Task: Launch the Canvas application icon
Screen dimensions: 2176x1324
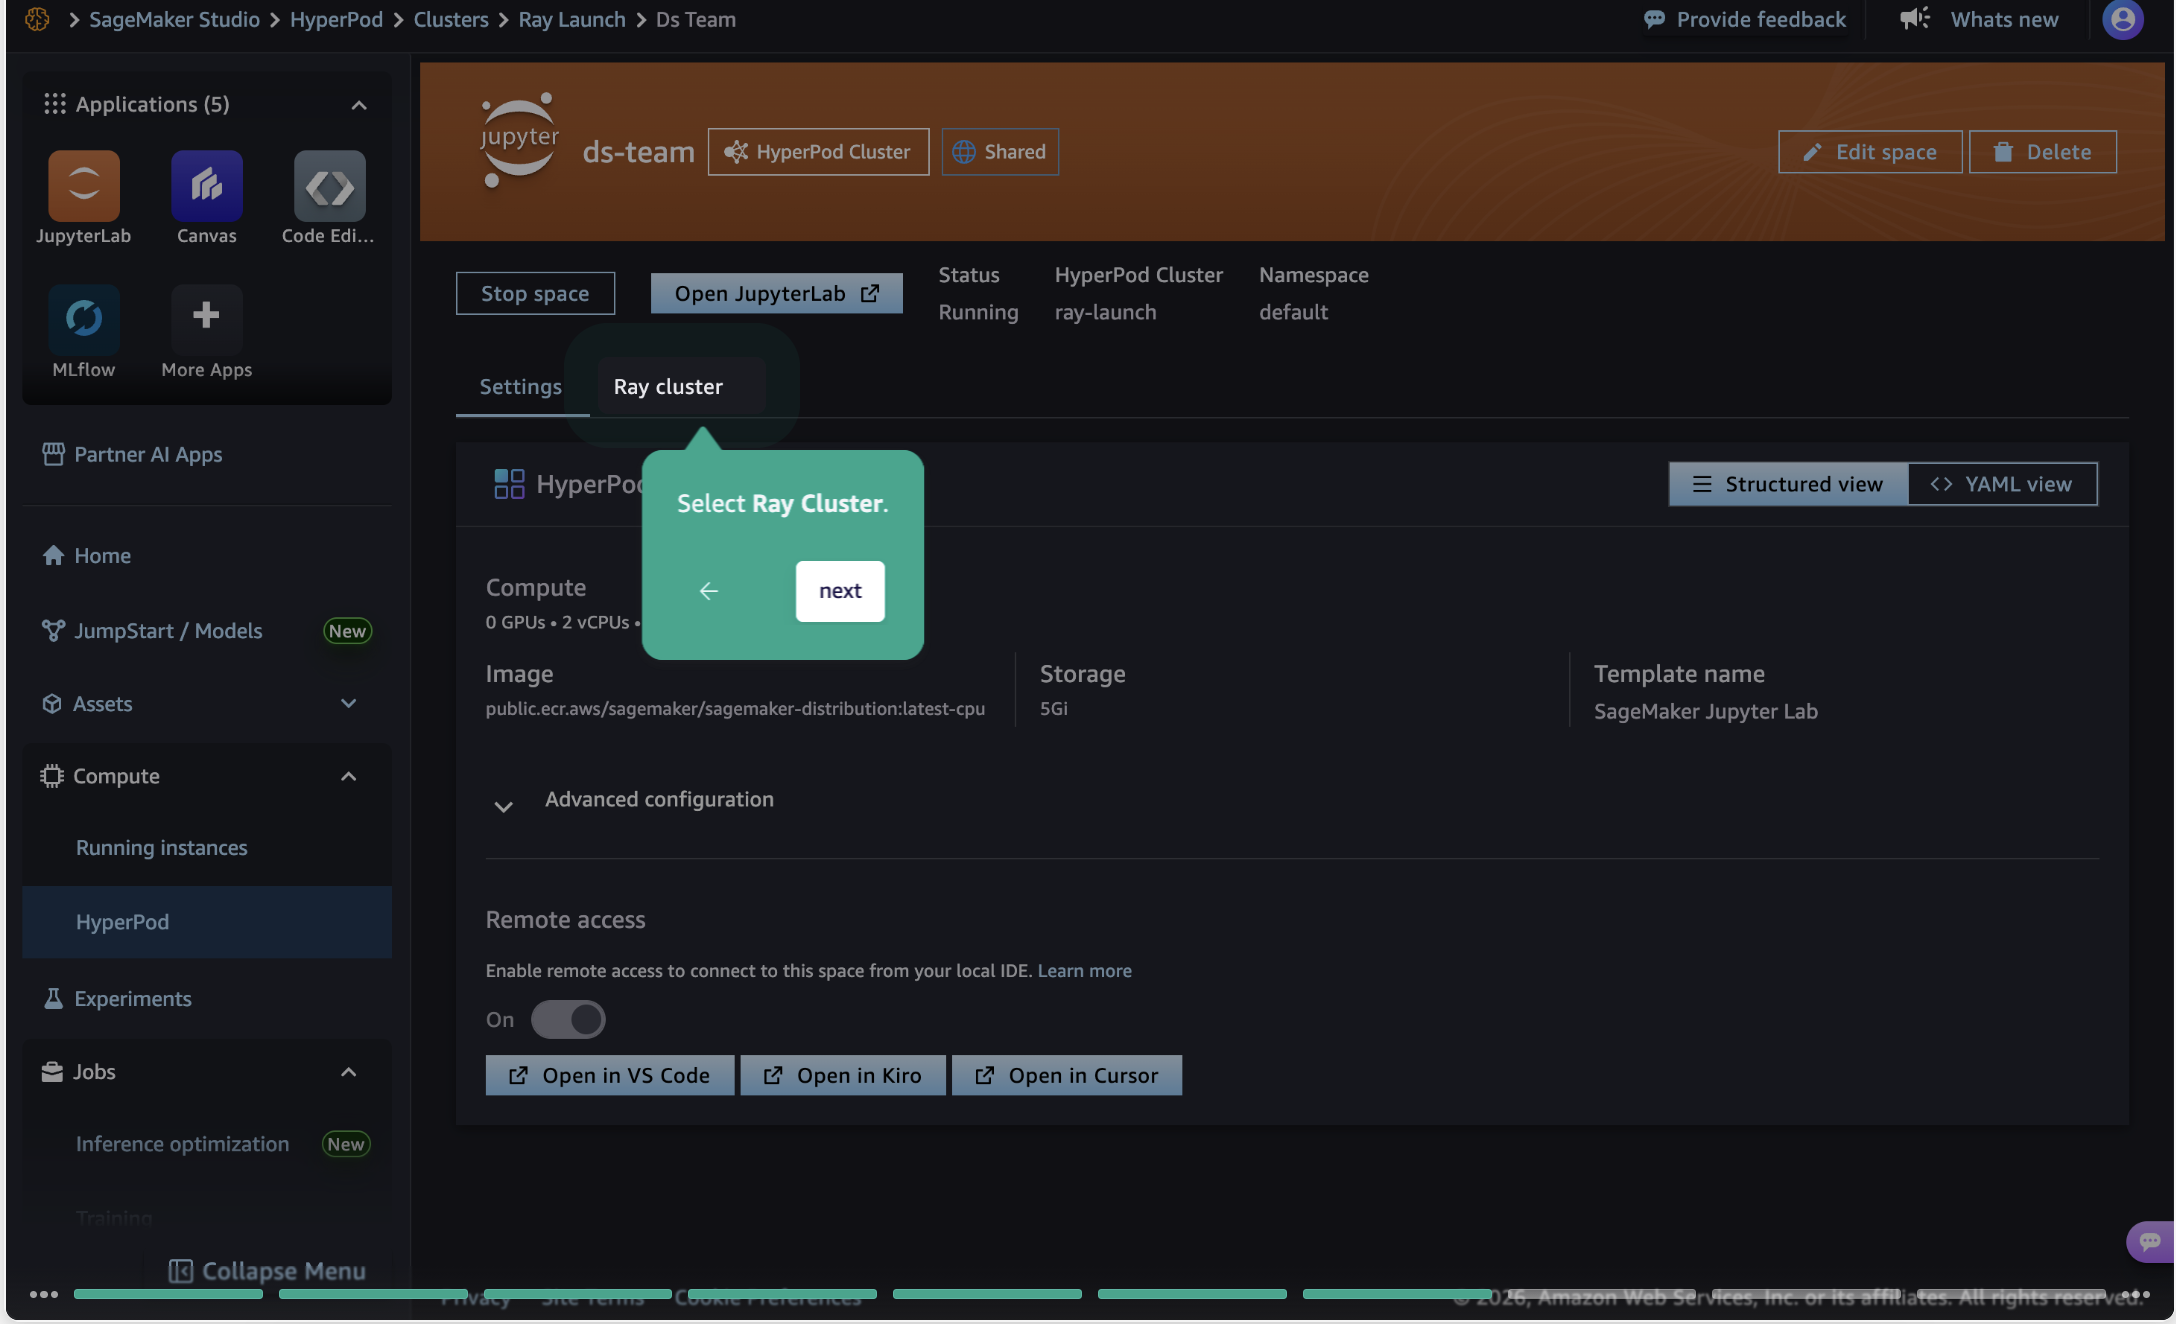Action: [x=207, y=186]
